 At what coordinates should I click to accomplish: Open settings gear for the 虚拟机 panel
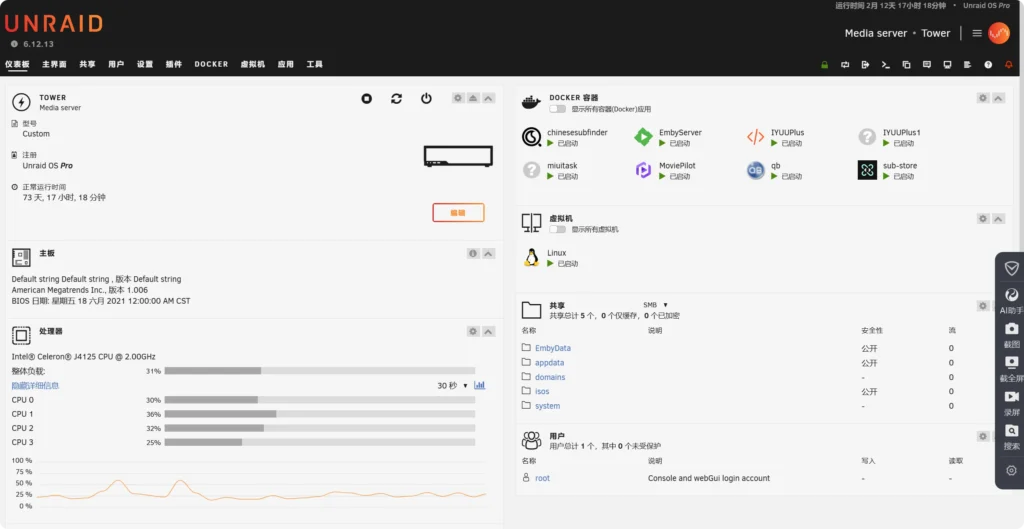tap(983, 219)
